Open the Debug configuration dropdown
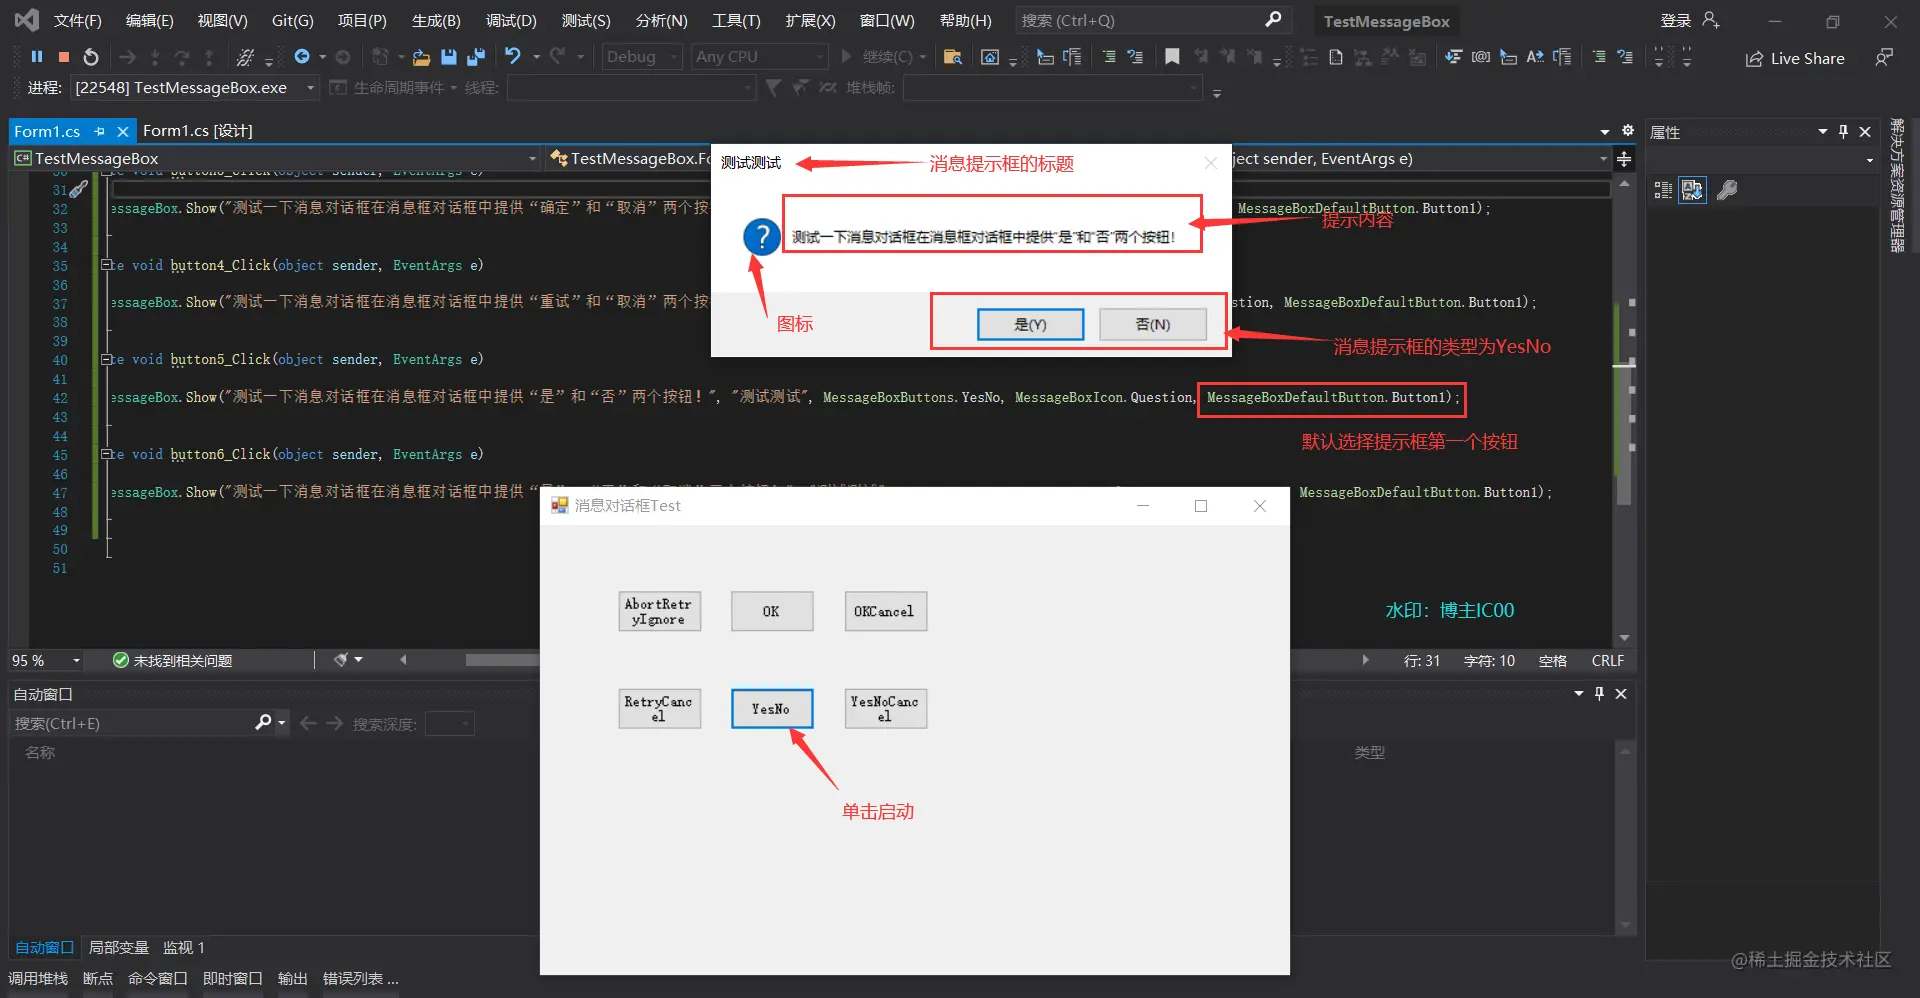Image resolution: width=1920 pixels, height=998 pixels. 642,57
